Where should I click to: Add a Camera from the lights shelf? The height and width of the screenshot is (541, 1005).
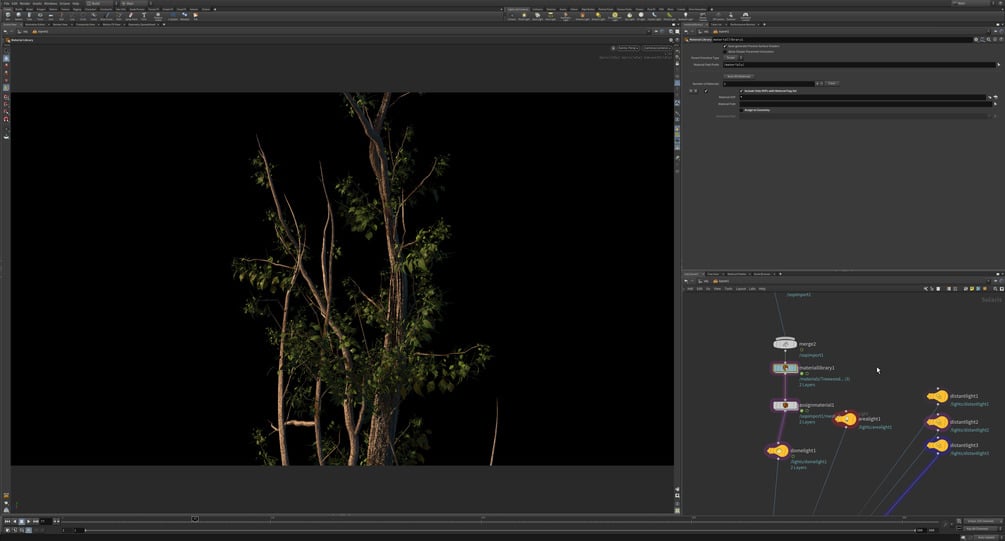pos(512,16)
